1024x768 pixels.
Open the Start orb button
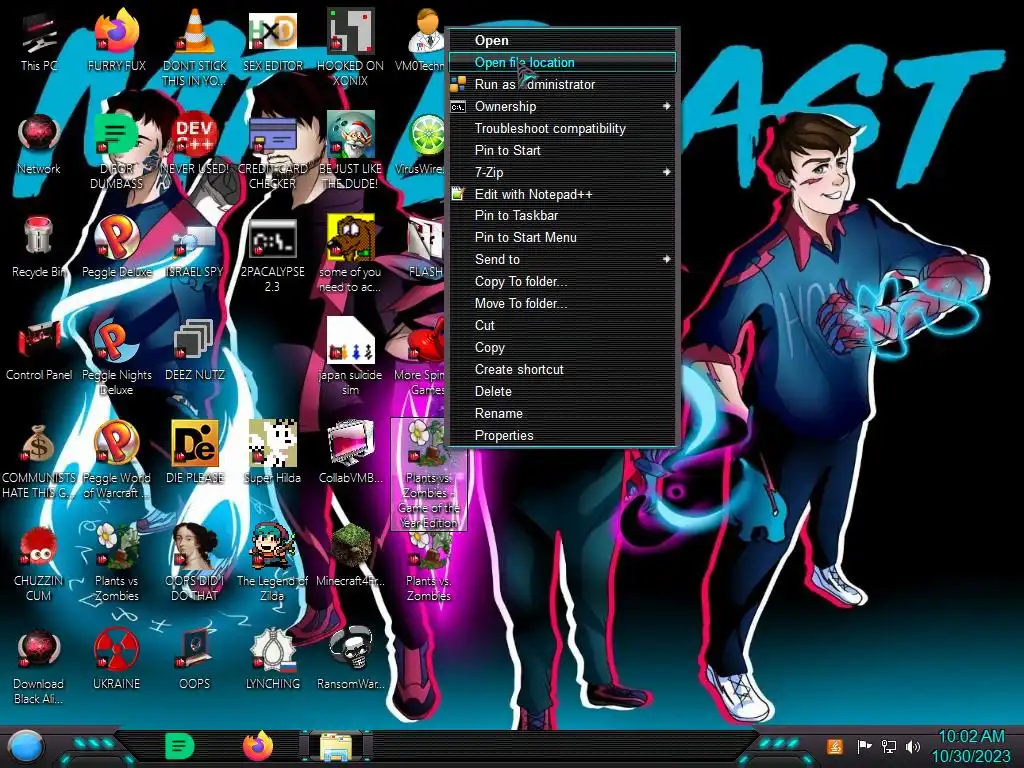click(26, 746)
